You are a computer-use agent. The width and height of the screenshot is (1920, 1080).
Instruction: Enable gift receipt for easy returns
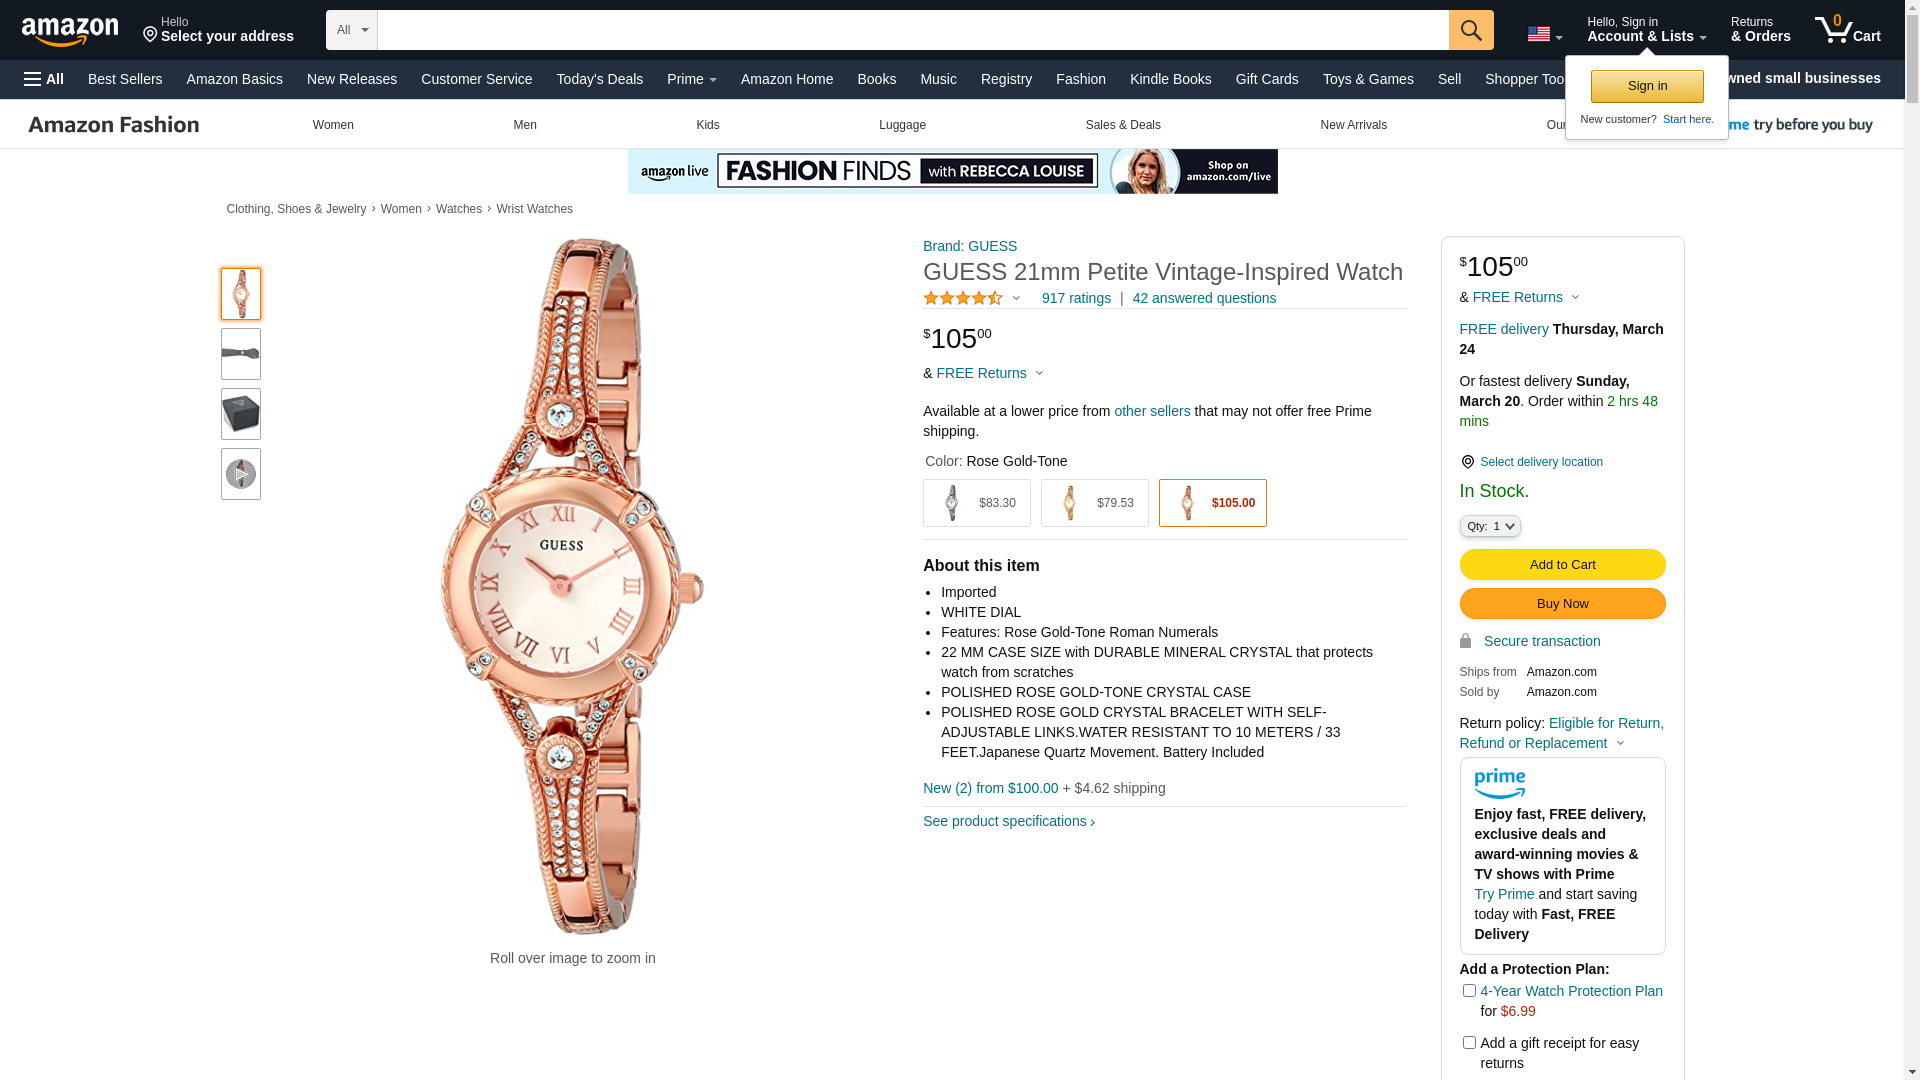(1469, 1043)
